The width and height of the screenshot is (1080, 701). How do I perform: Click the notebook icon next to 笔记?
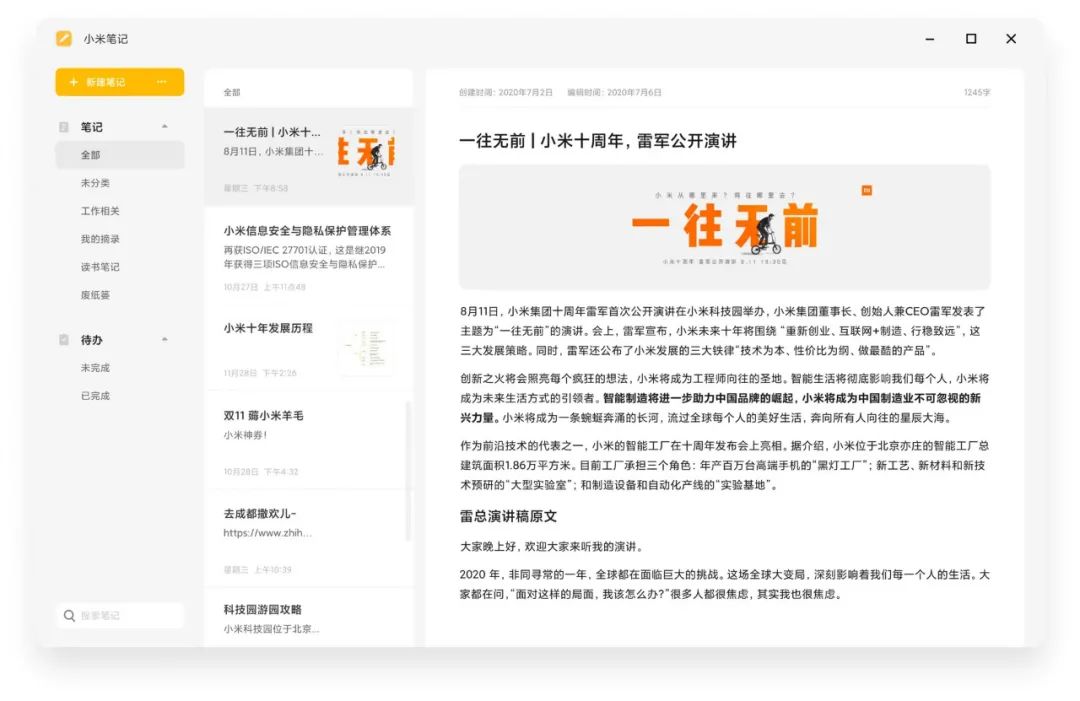click(62, 126)
